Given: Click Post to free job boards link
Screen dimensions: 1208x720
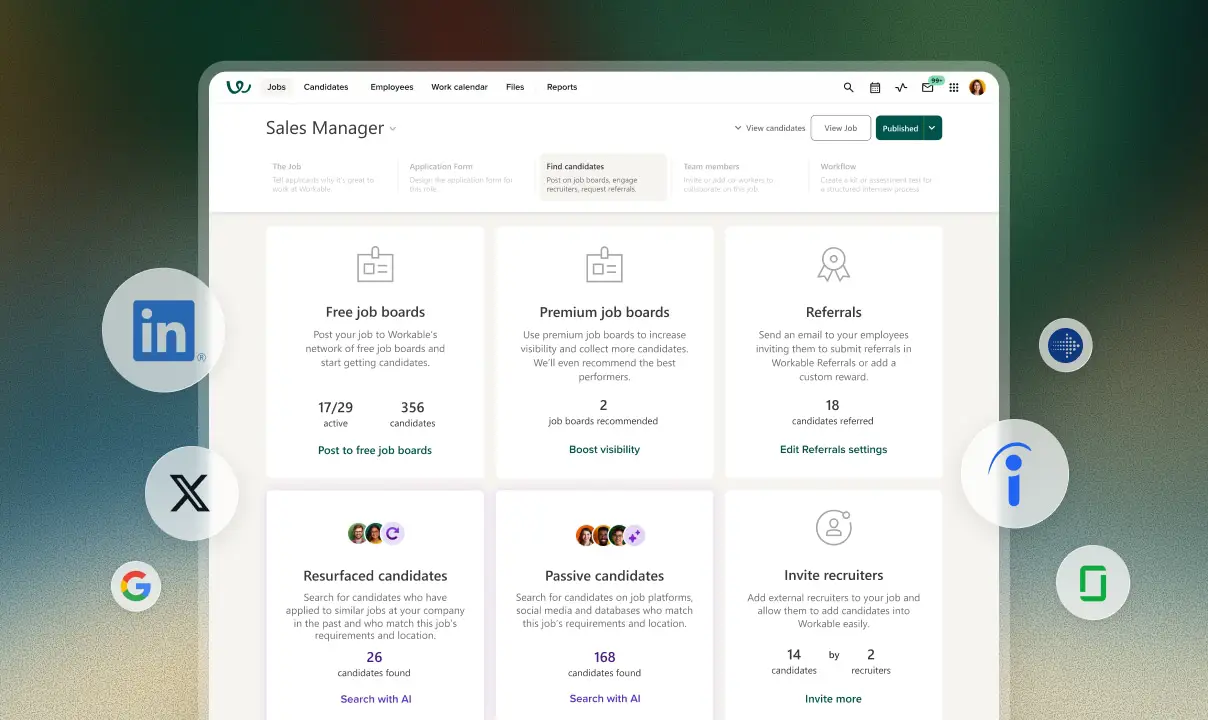Looking at the screenshot, I should click(x=375, y=450).
